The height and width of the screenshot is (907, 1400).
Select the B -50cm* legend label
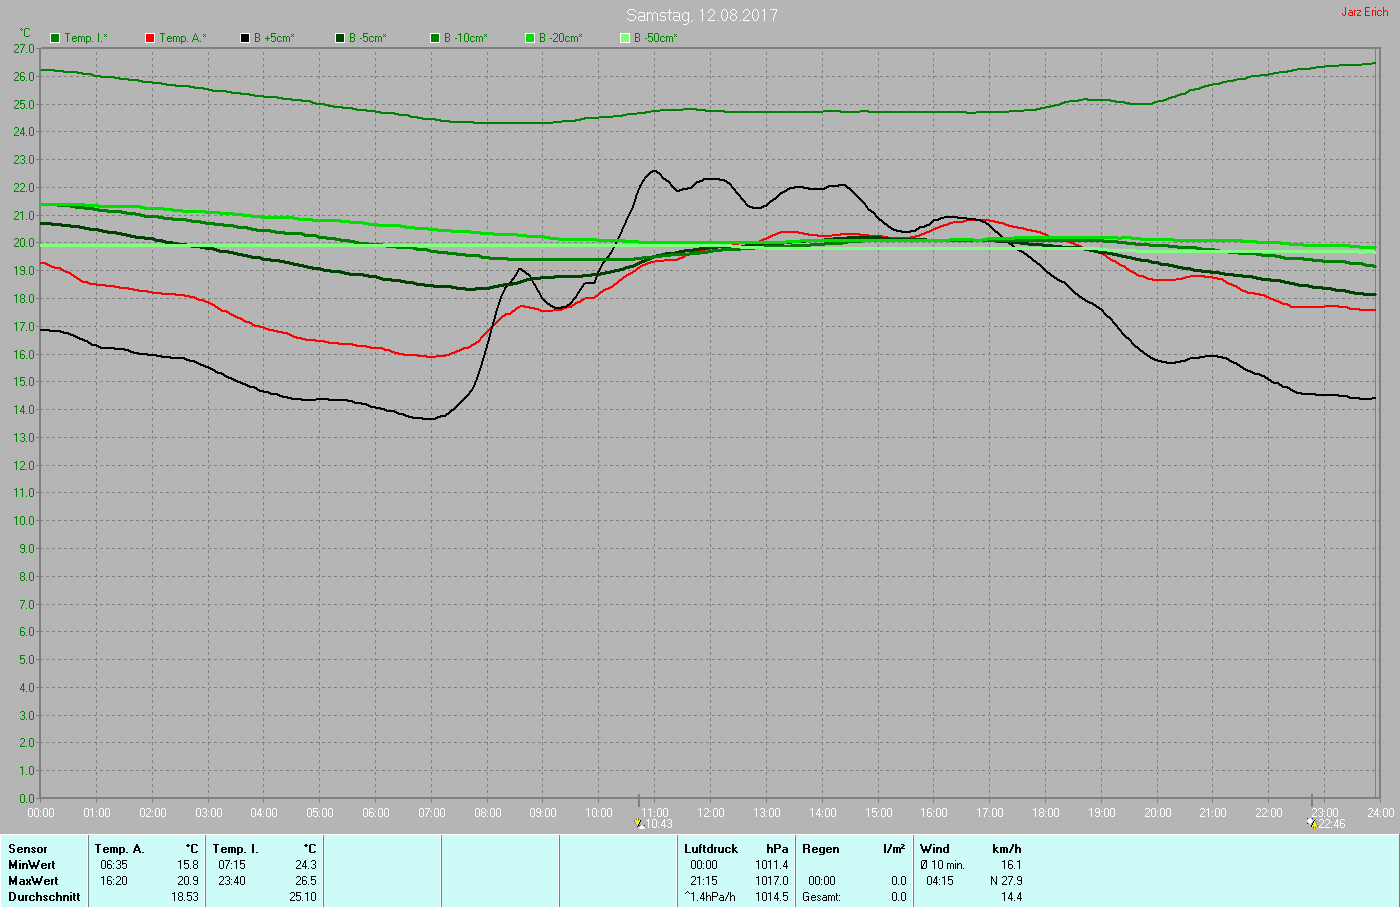point(656,38)
